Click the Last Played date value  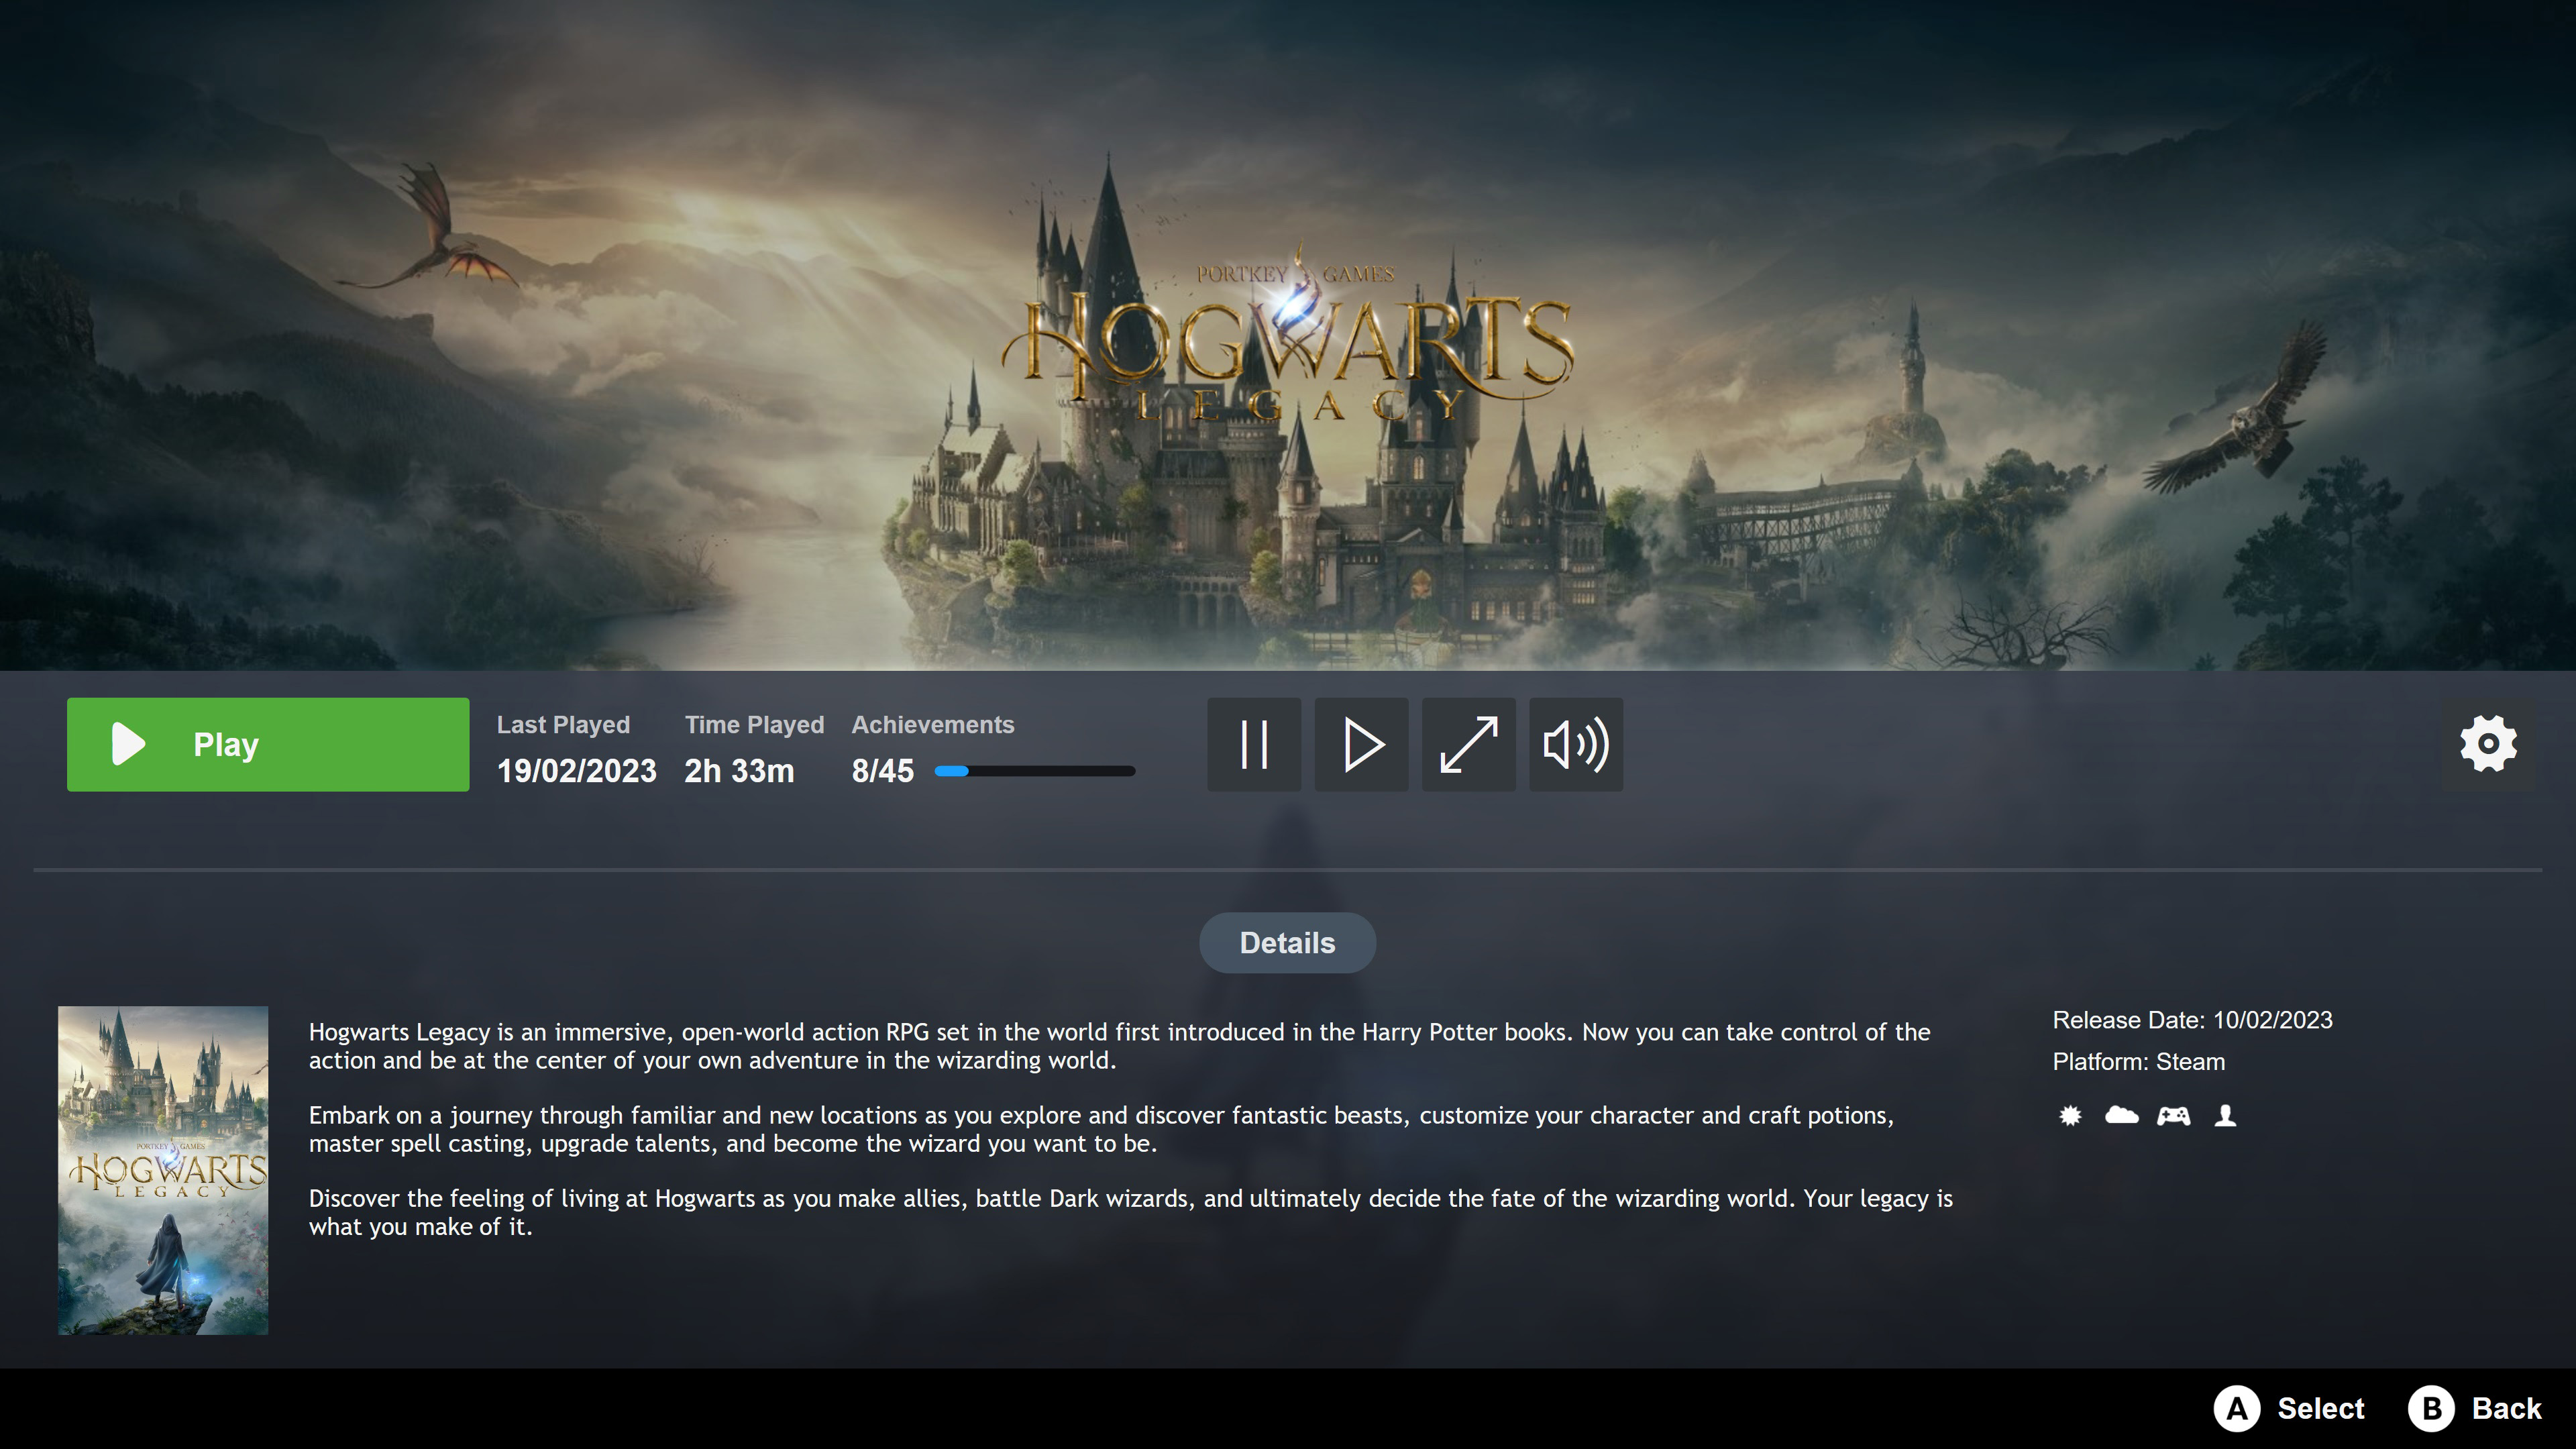(577, 771)
